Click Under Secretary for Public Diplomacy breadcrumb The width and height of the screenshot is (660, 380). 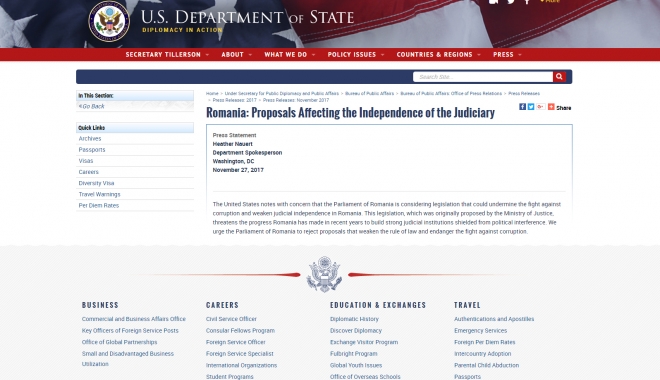282,93
